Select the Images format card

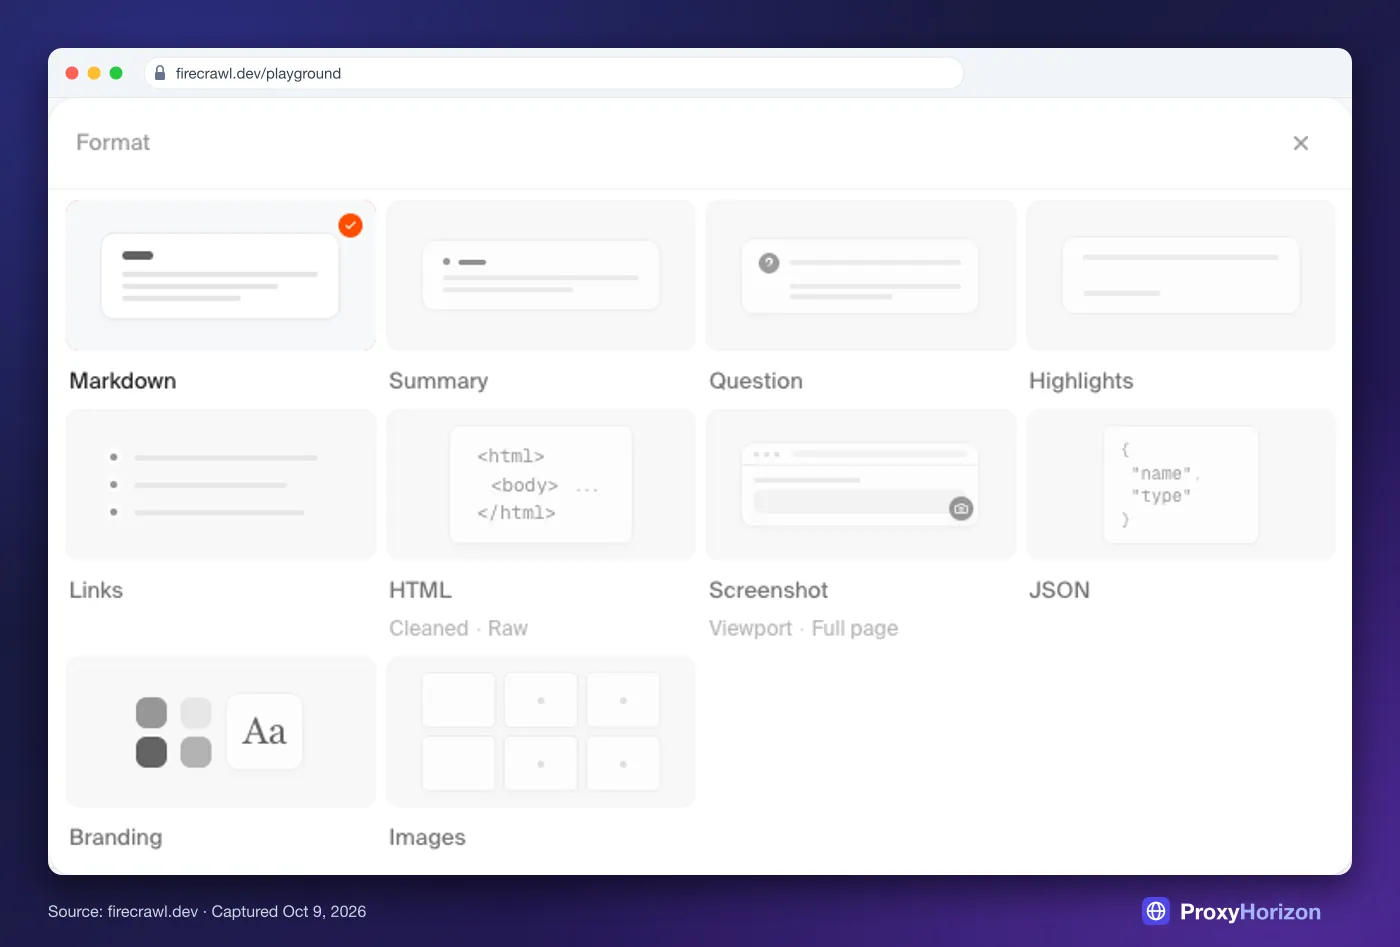point(540,732)
